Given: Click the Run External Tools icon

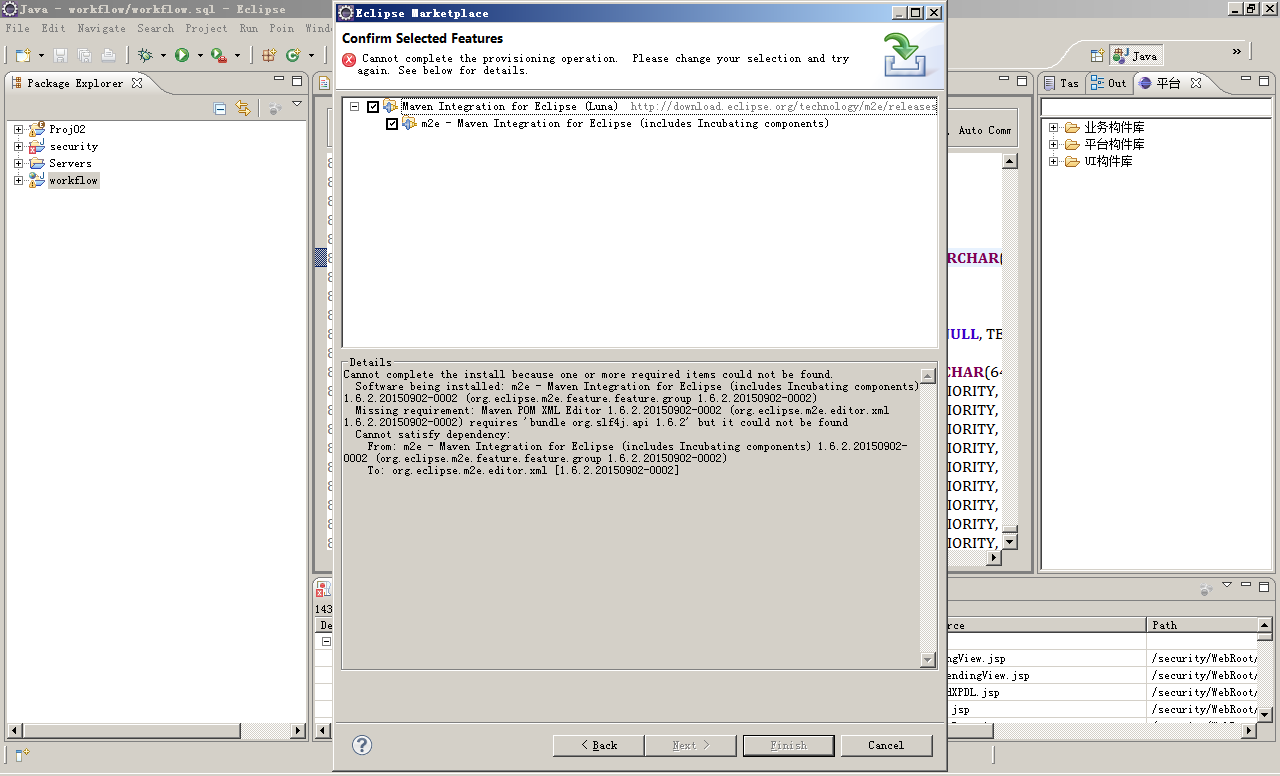Looking at the screenshot, I should (x=218, y=55).
